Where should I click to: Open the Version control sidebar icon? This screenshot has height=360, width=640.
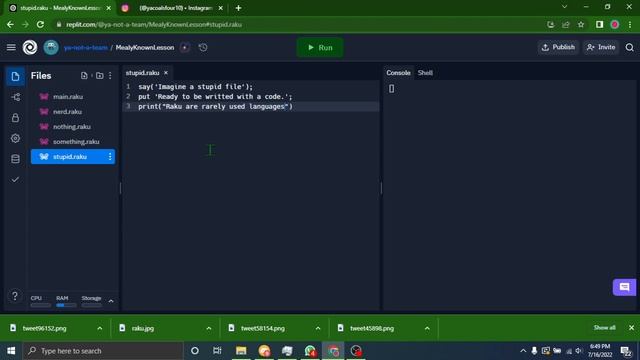pyautogui.click(x=15, y=97)
